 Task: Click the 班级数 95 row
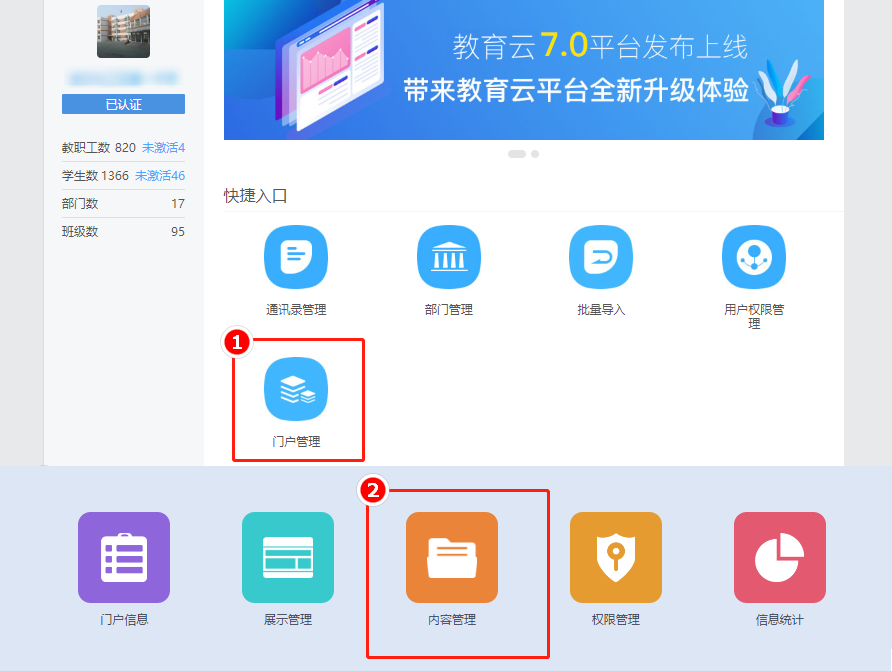(123, 232)
